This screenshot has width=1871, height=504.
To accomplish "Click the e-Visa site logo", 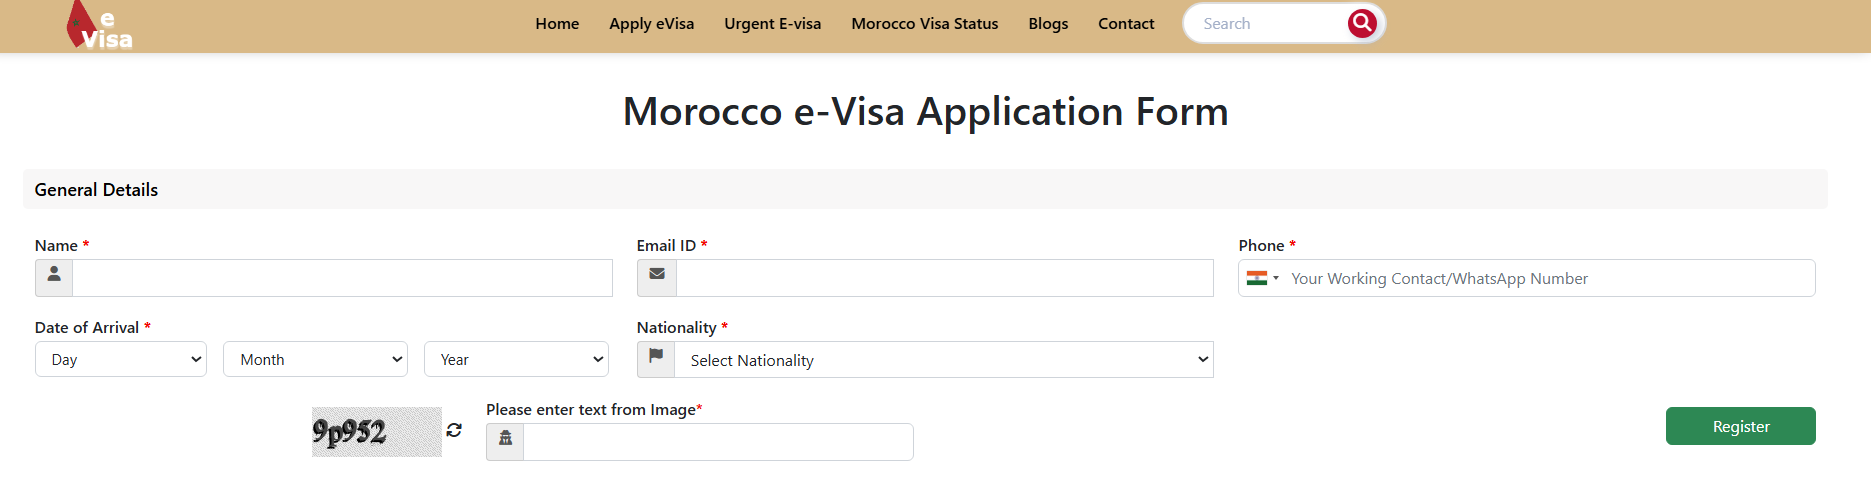I will [99, 27].
